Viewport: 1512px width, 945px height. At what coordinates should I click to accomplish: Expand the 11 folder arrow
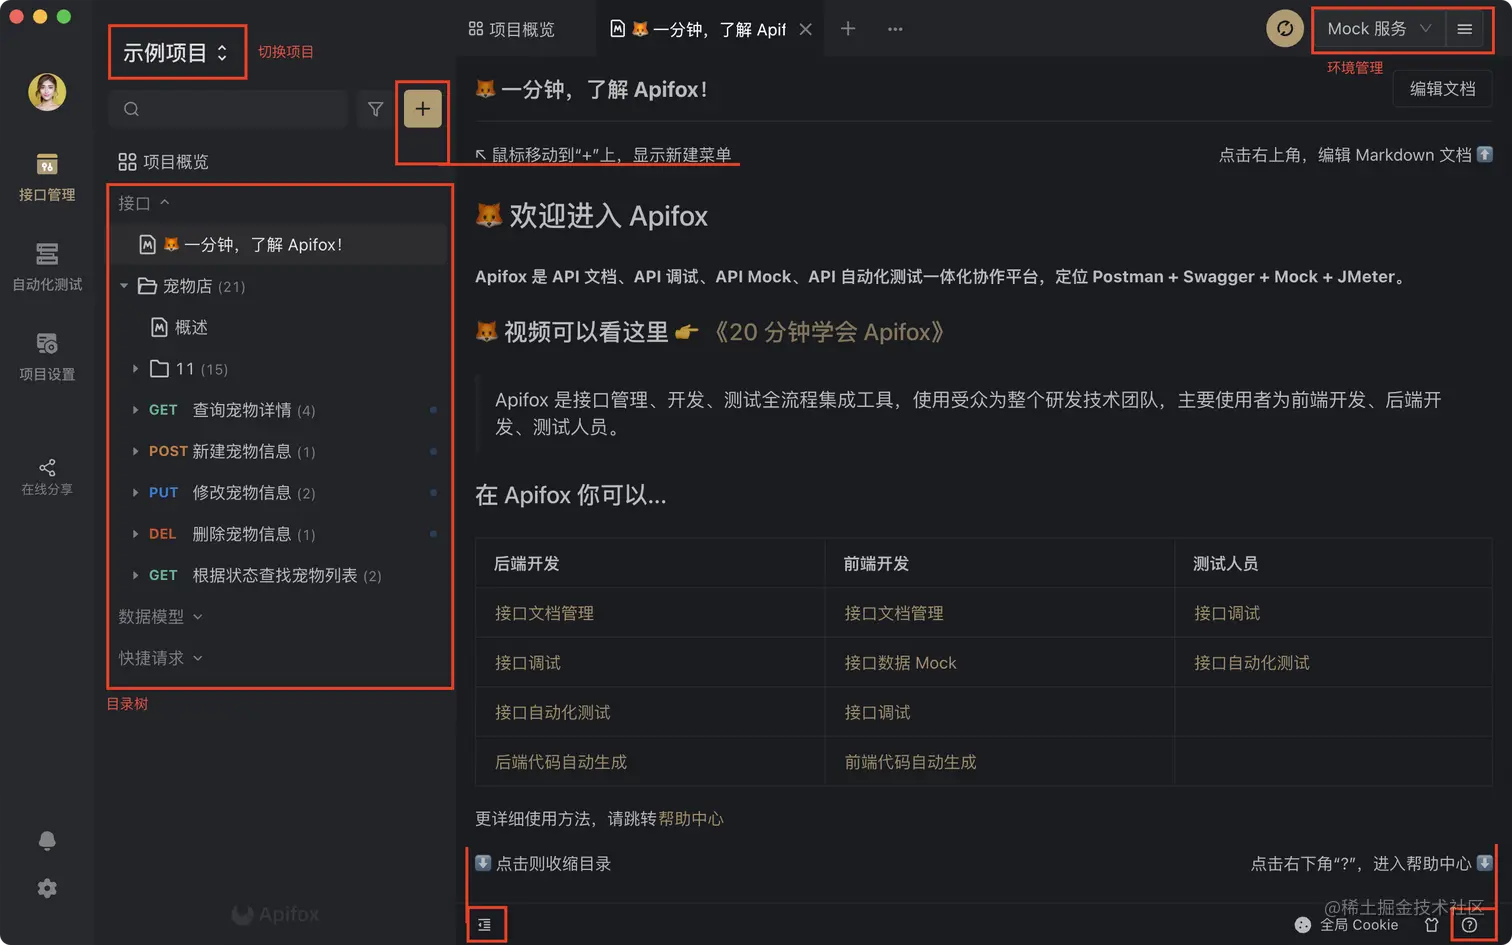coord(136,369)
